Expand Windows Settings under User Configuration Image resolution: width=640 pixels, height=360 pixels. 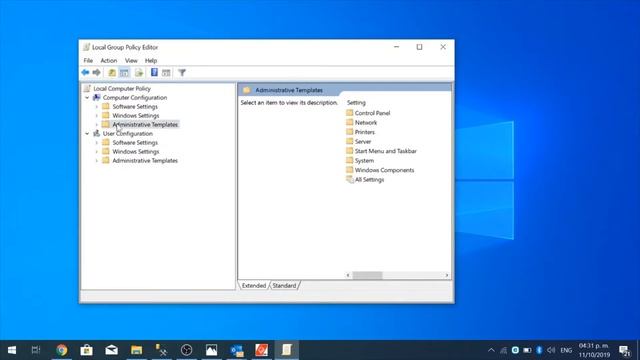[97, 151]
